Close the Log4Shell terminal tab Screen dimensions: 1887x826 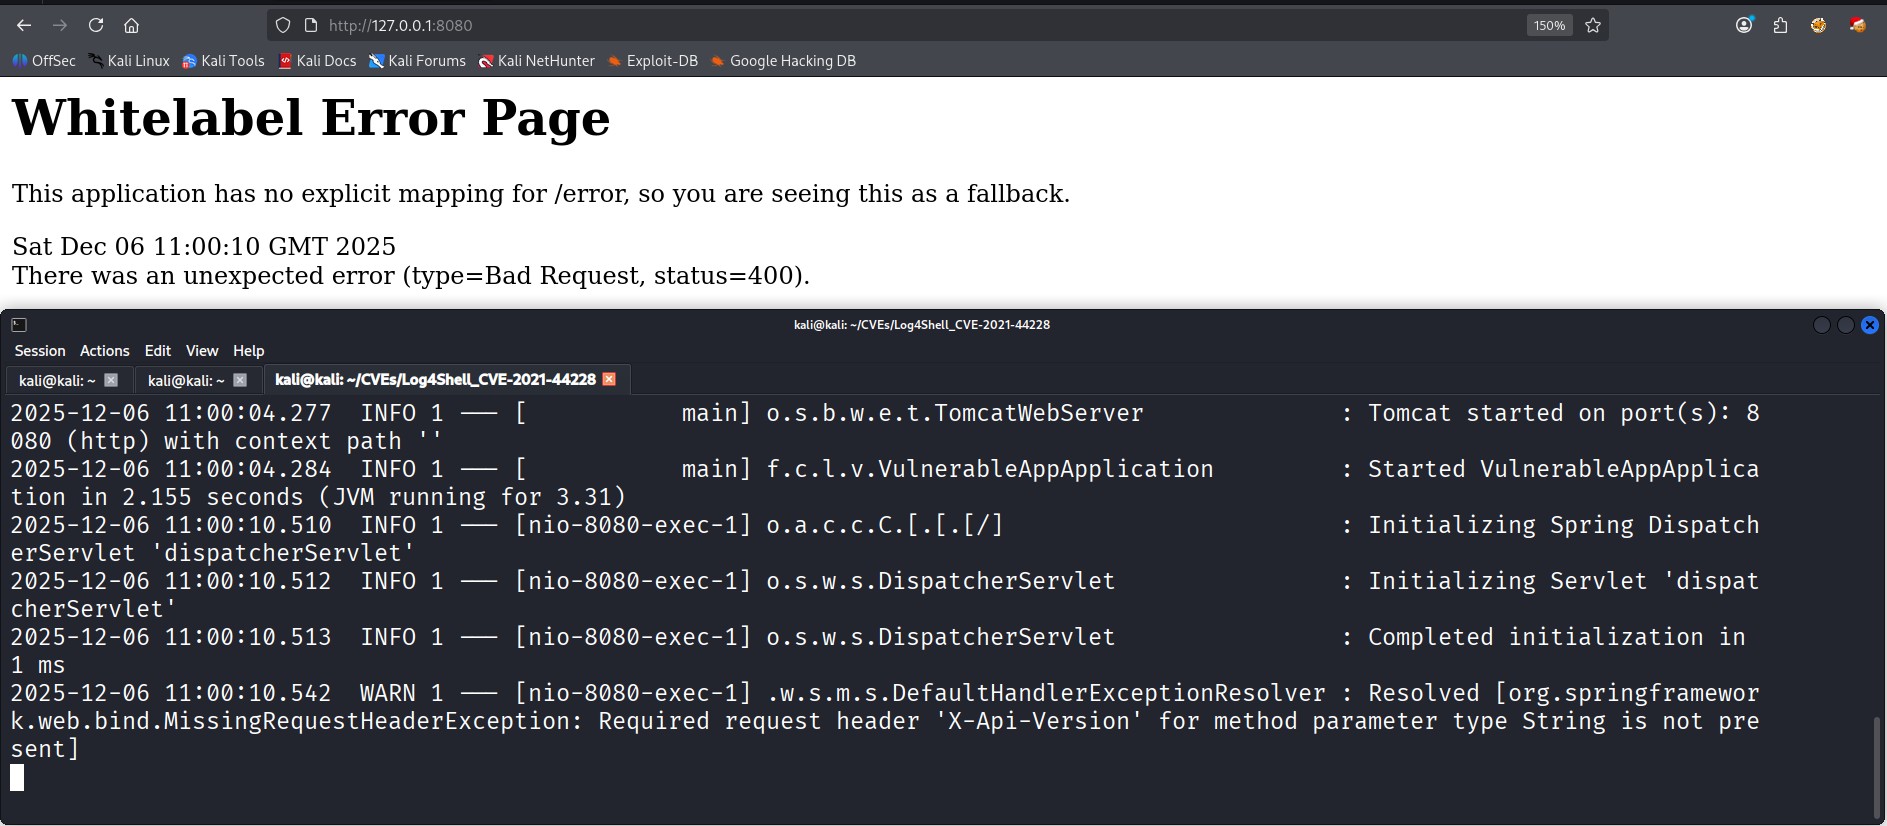[609, 379]
